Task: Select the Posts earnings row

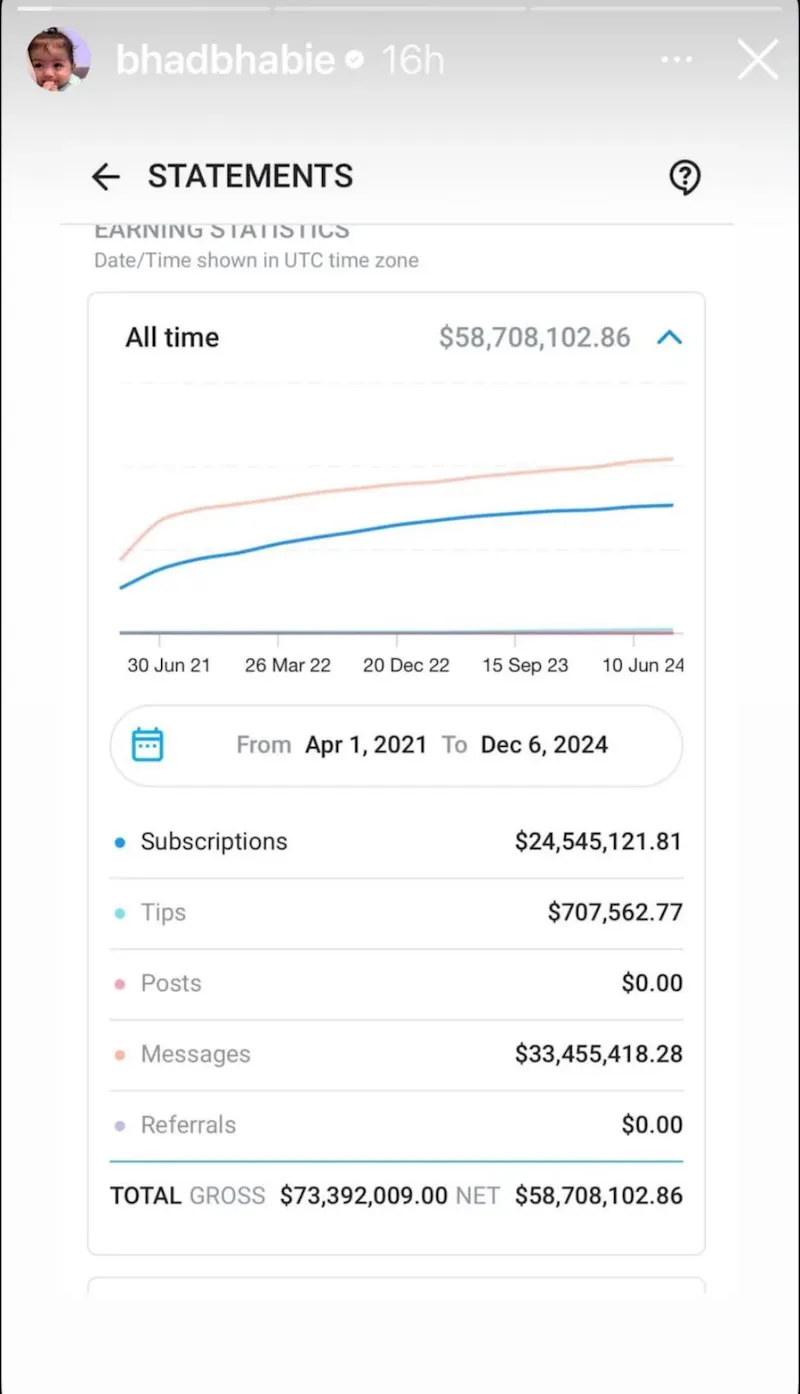Action: [397, 984]
